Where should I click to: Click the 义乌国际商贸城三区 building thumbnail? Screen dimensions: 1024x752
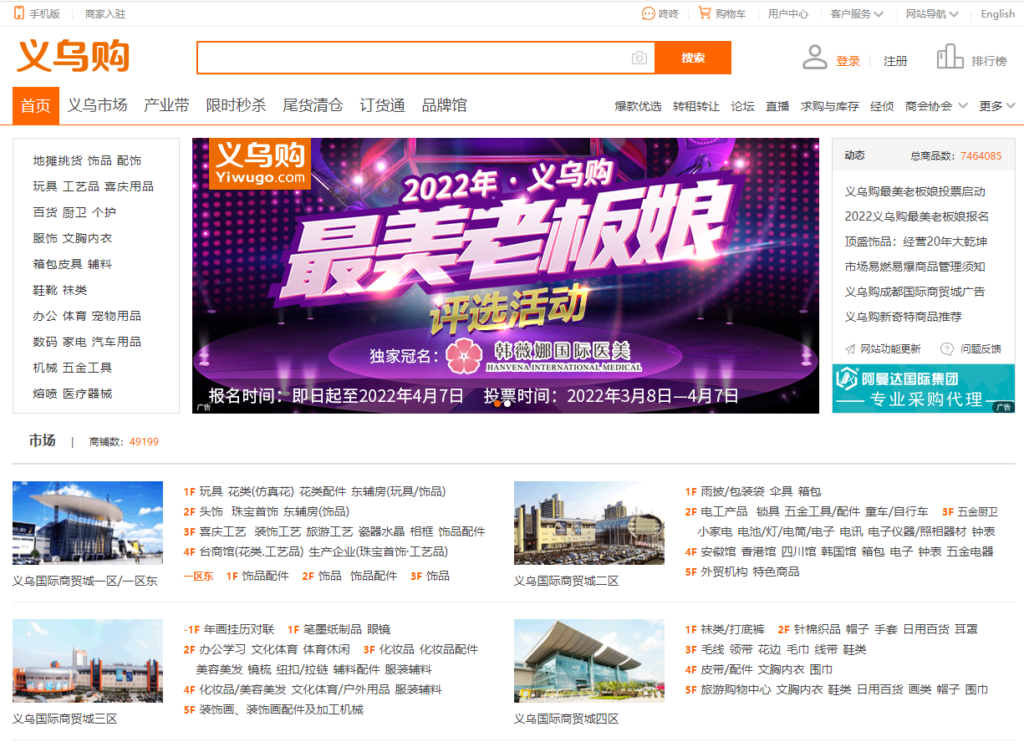[87, 662]
